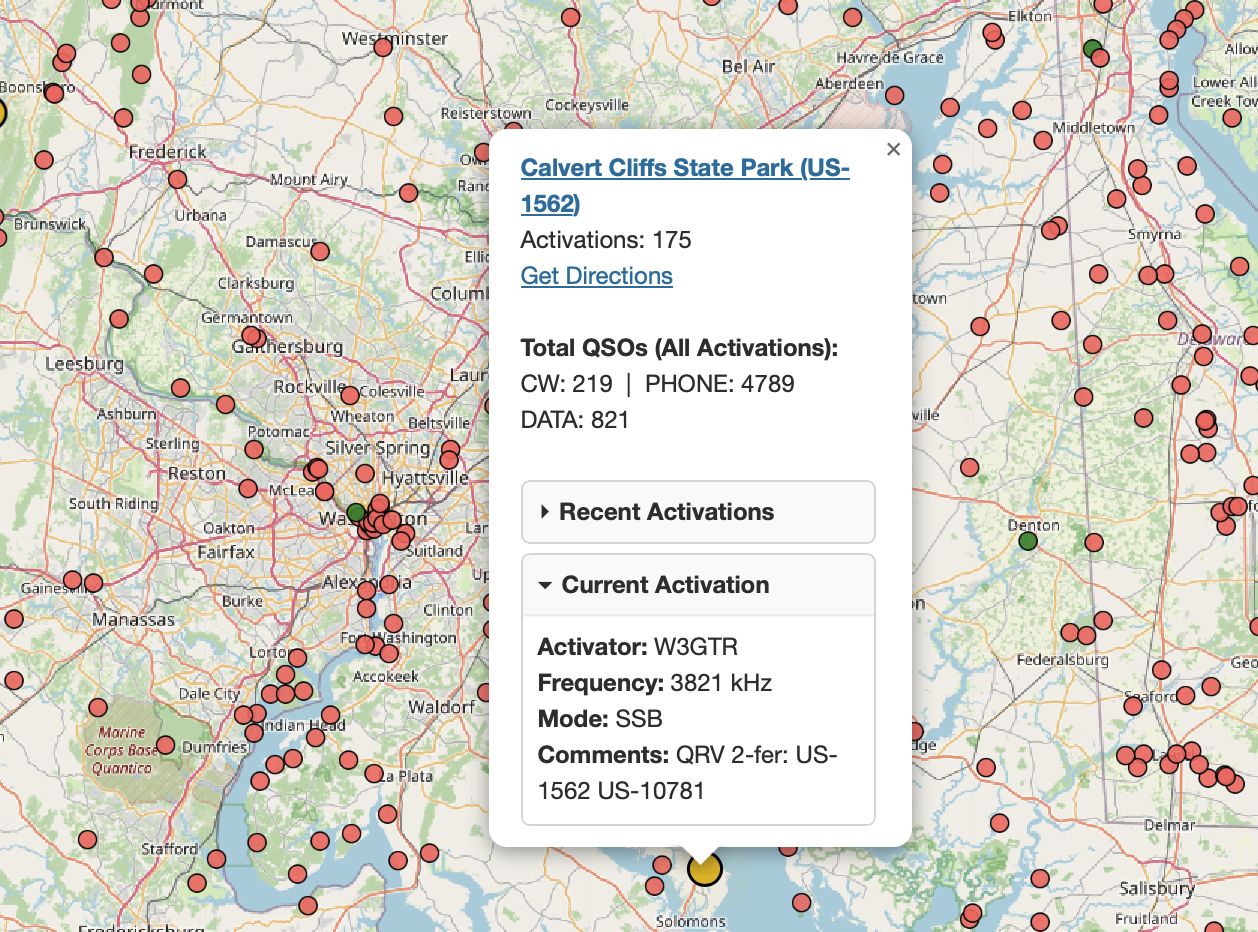The image size is (1258, 932).
Task: Click the green marker in Washington
Action: [355, 512]
